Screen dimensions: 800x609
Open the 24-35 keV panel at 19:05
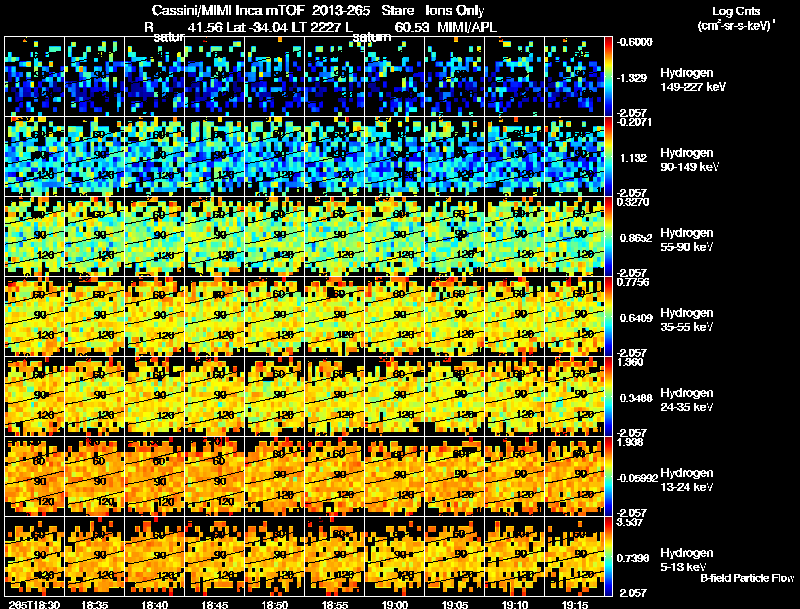click(x=455, y=397)
